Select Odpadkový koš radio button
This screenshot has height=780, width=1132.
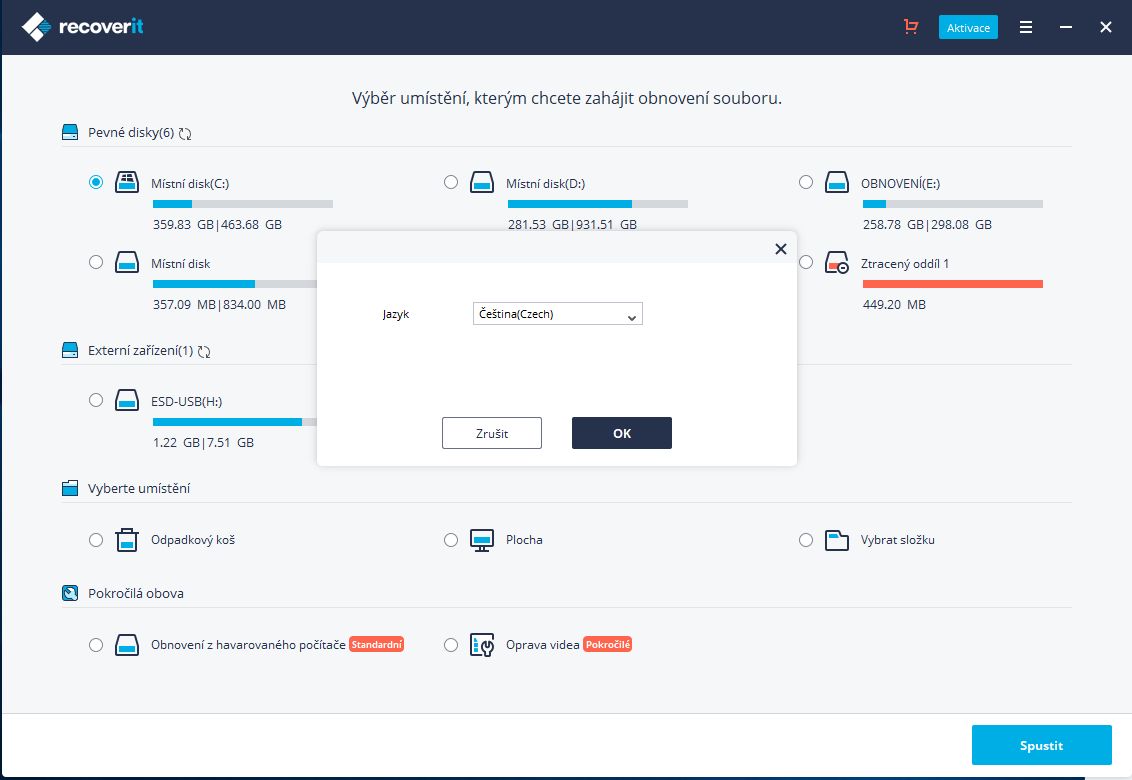pyautogui.click(x=96, y=540)
